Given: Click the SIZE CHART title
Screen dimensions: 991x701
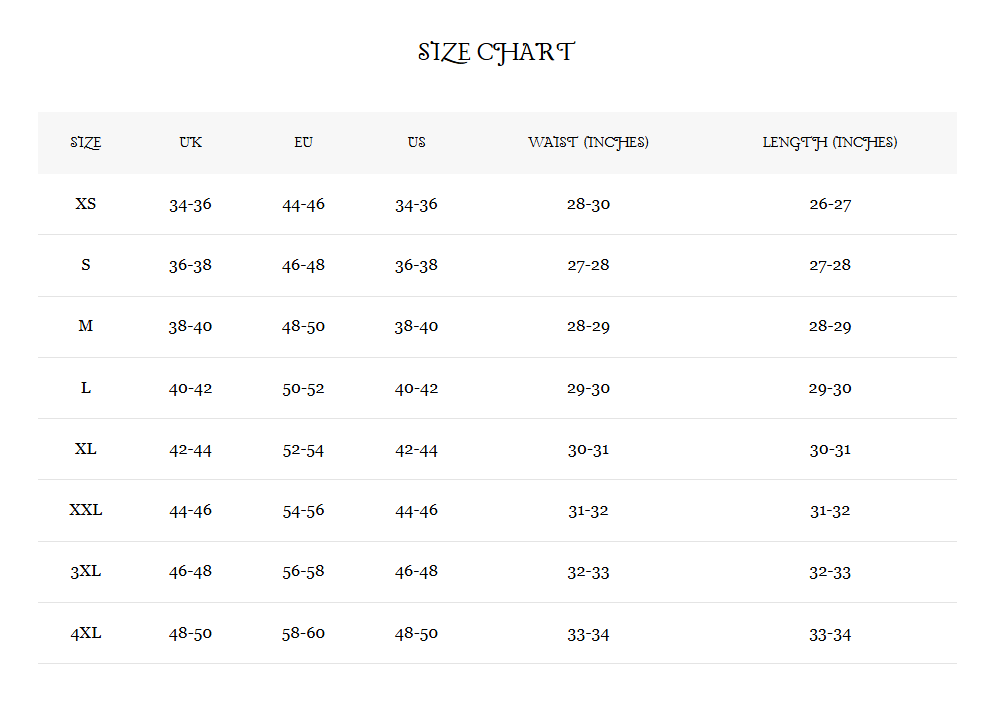Looking at the screenshot, I should [496, 53].
